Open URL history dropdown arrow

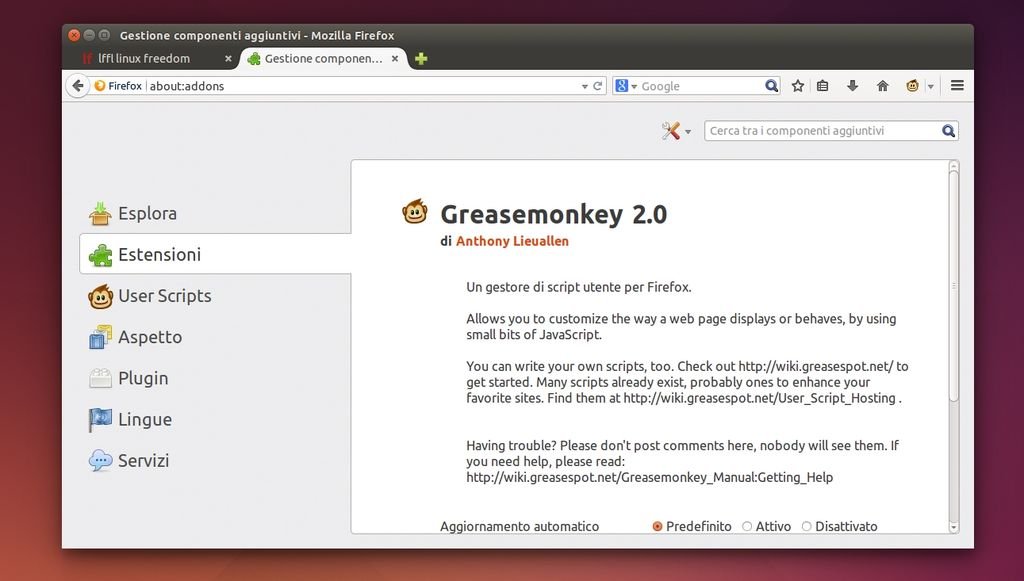point(584,86)
